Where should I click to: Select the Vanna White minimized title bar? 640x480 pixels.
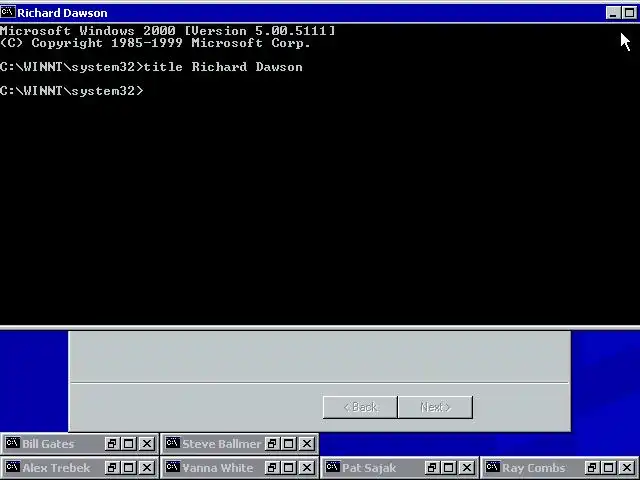[x=240, y=467]
